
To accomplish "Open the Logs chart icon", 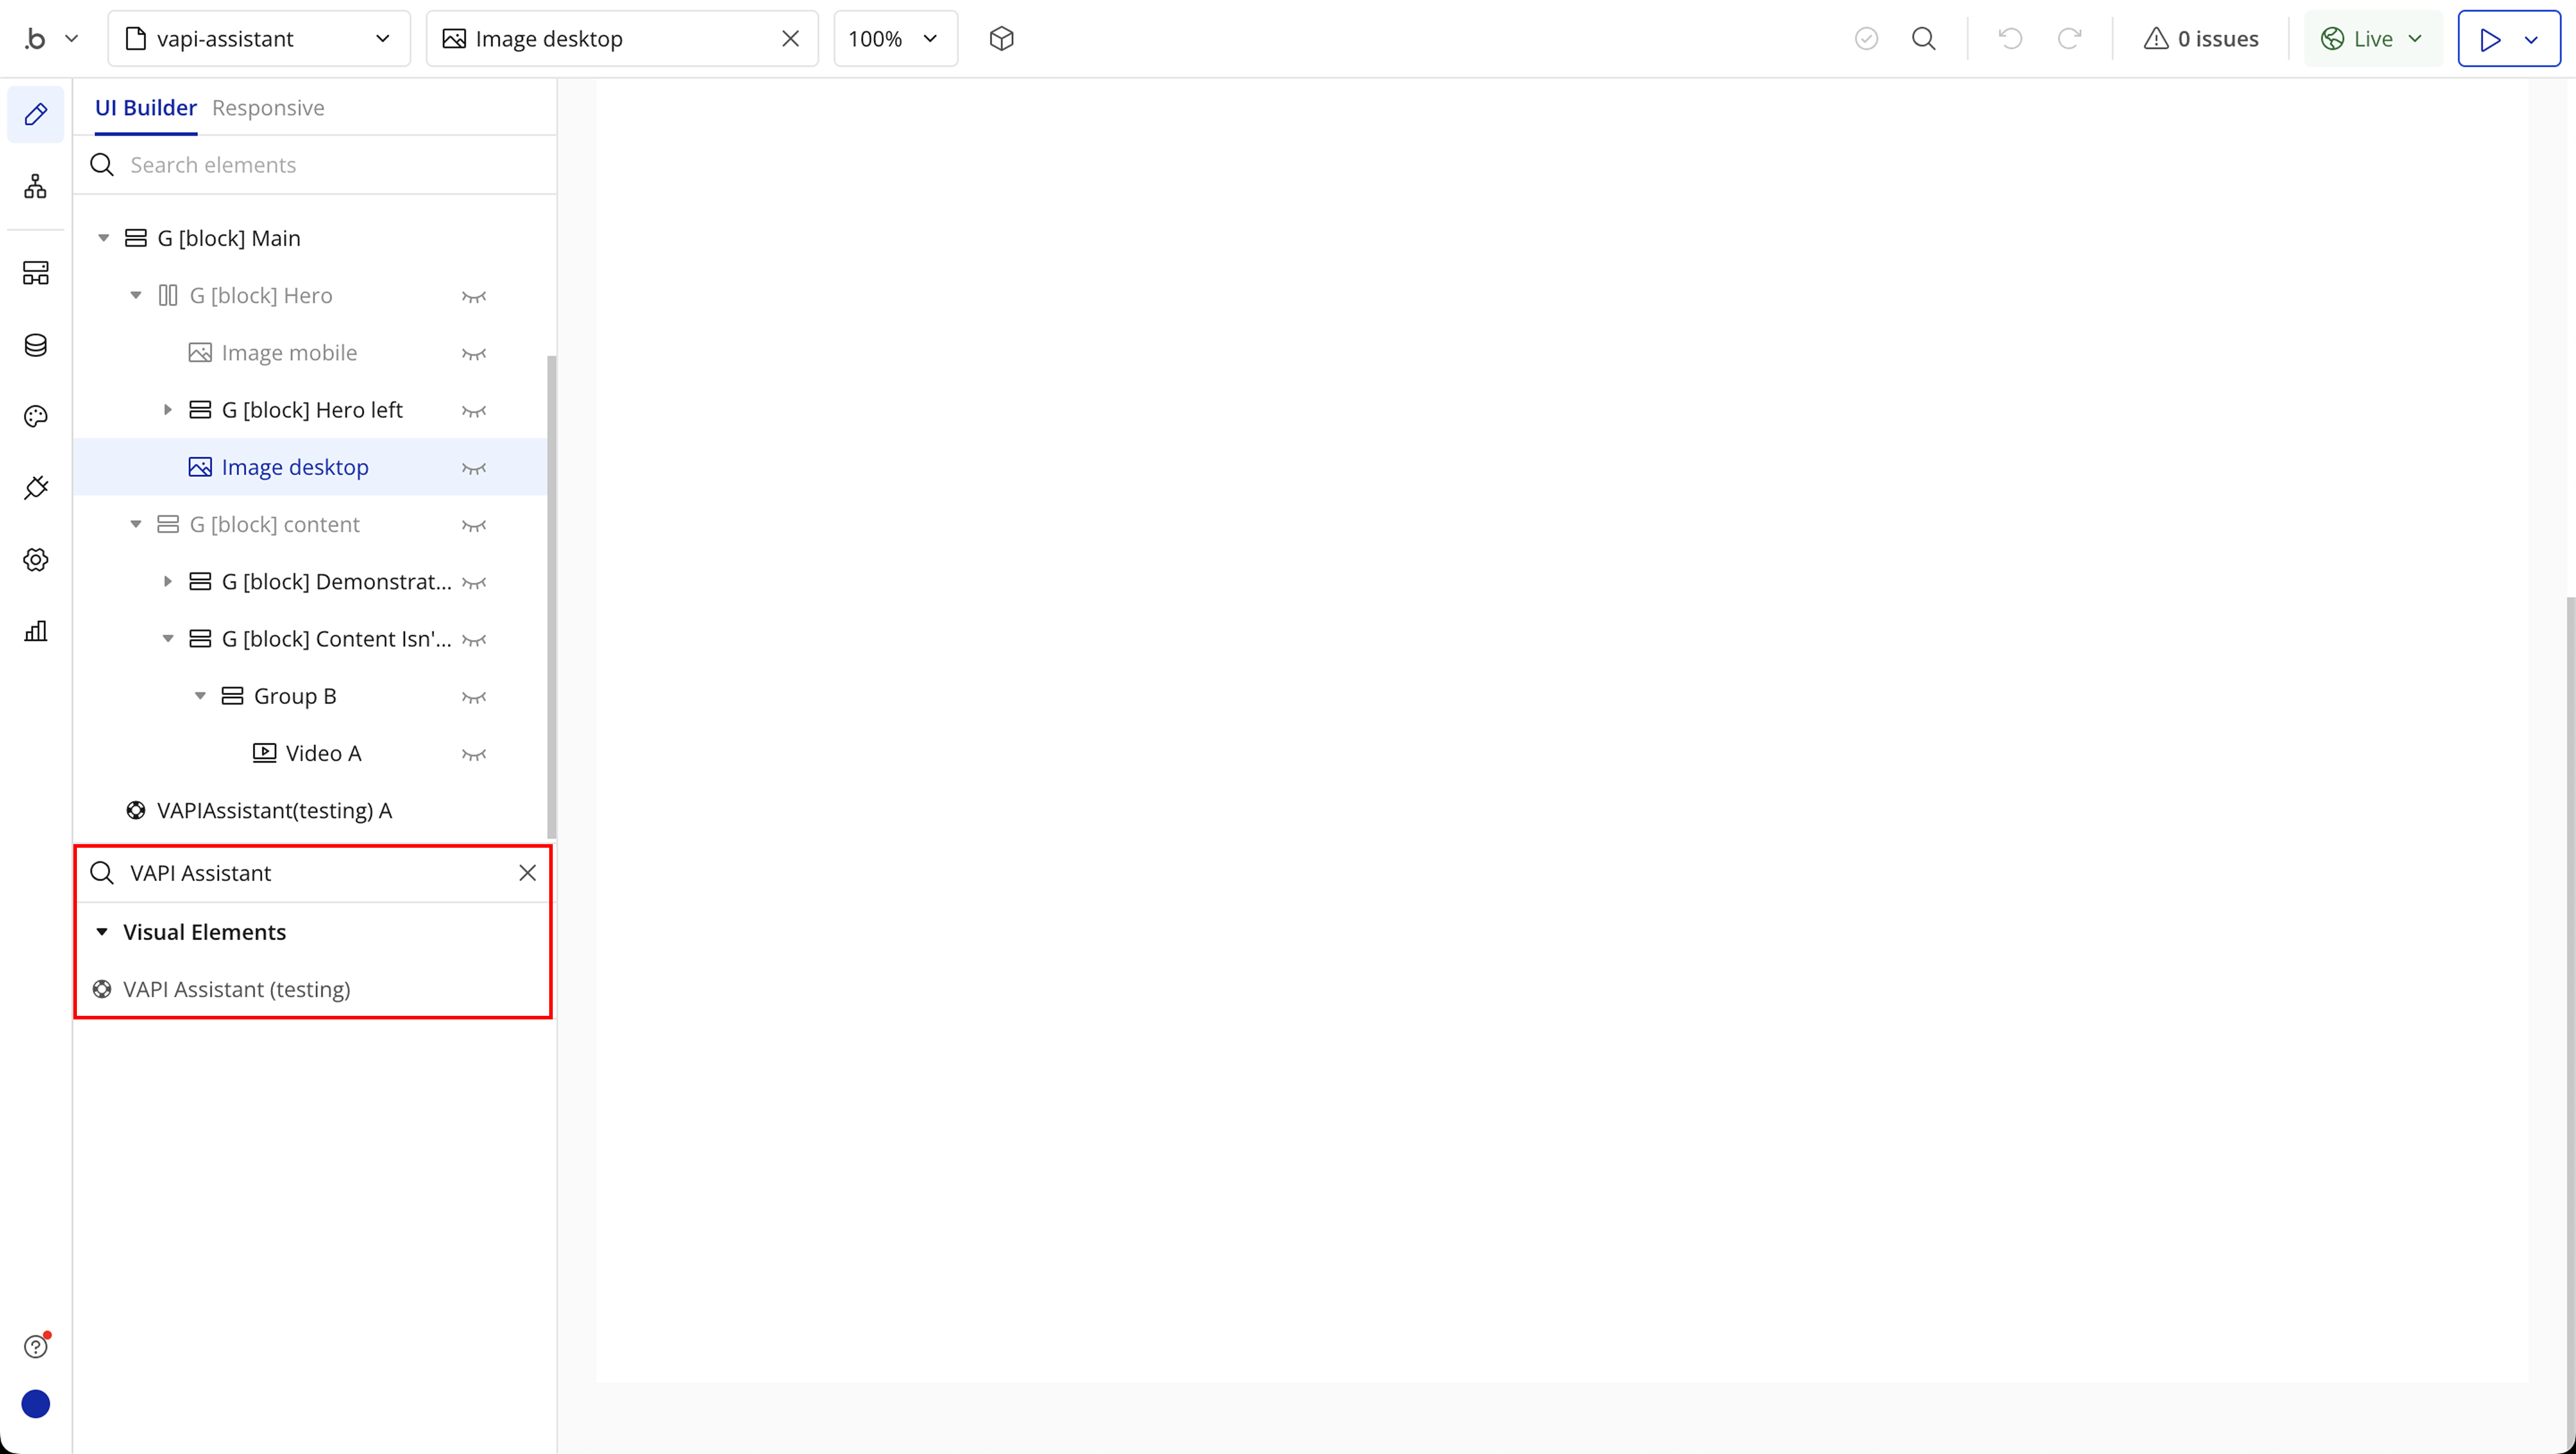I will pos(36,631).
